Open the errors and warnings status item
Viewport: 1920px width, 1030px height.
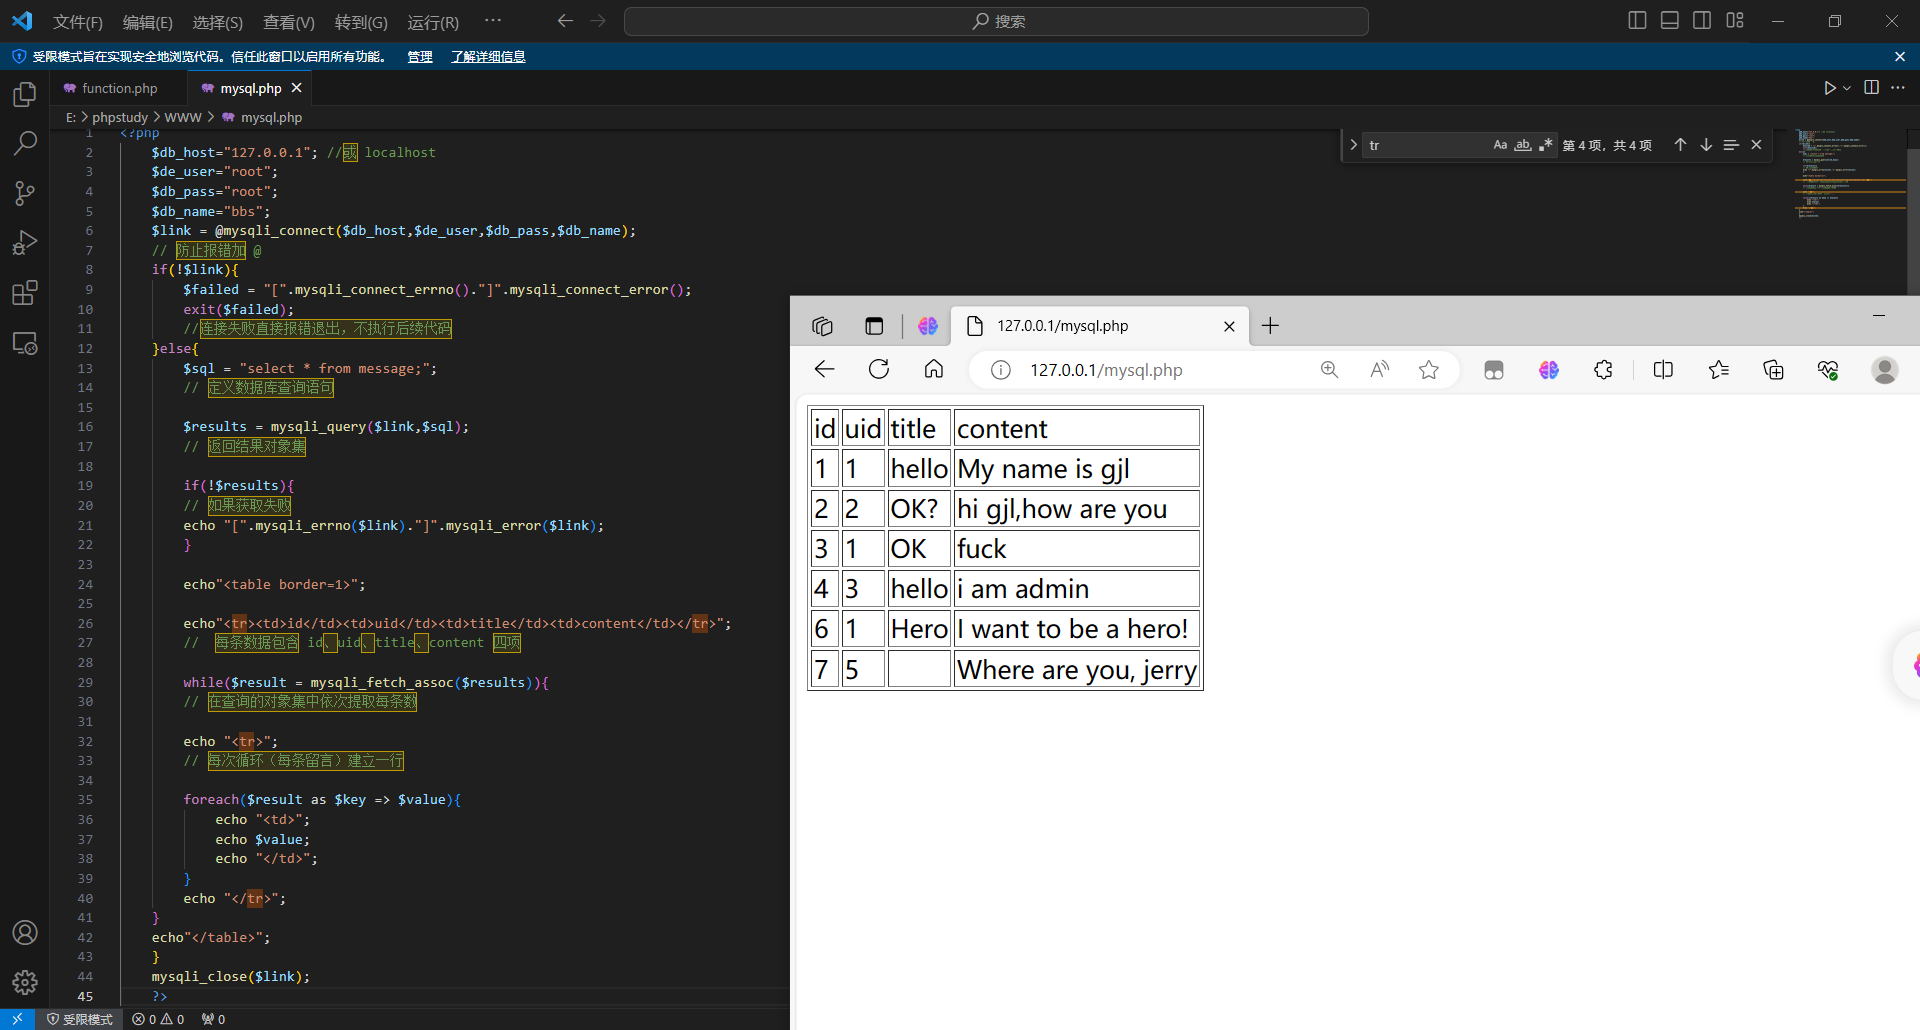pyautogui.click(x=158, y=1019)
